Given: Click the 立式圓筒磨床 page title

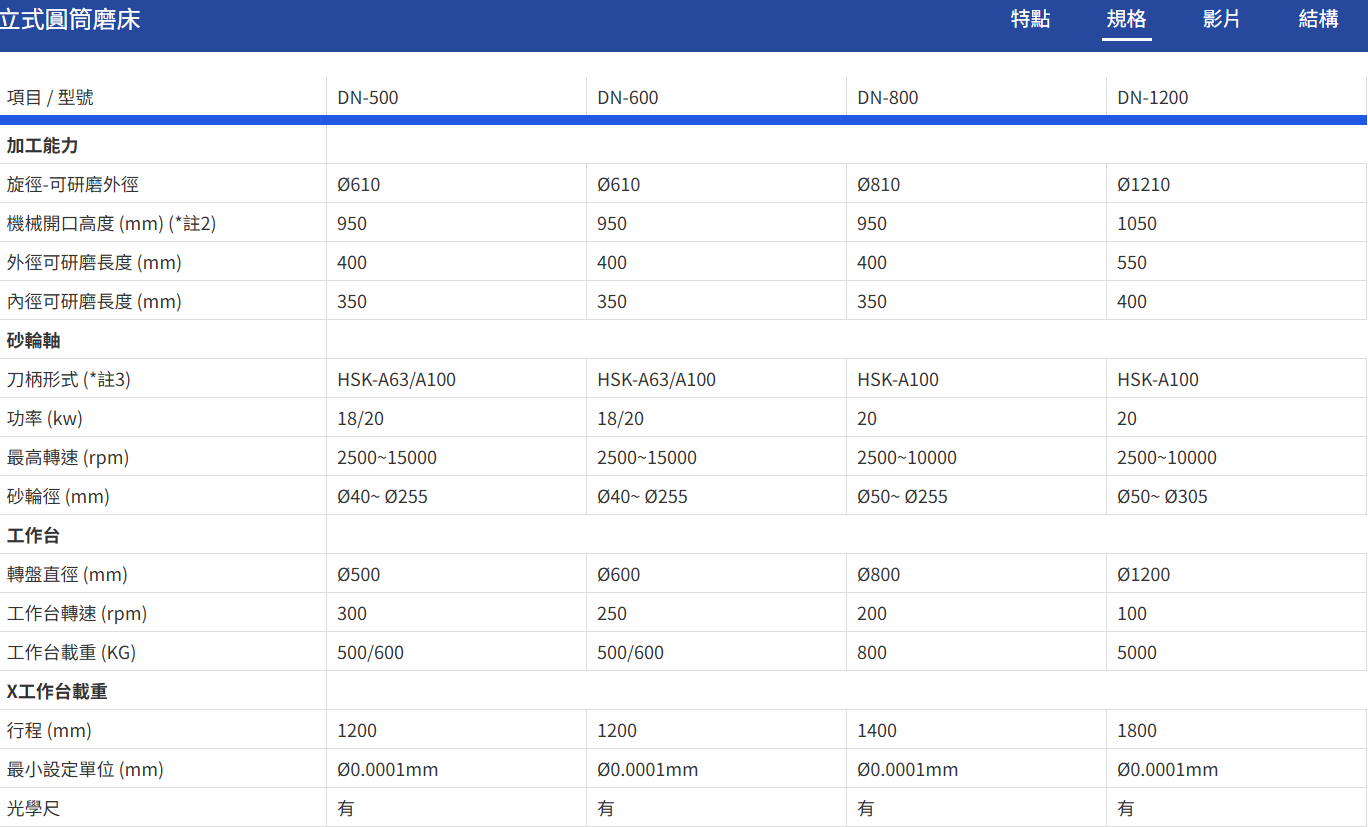Looking at the screenshot, I should (70, 19).
